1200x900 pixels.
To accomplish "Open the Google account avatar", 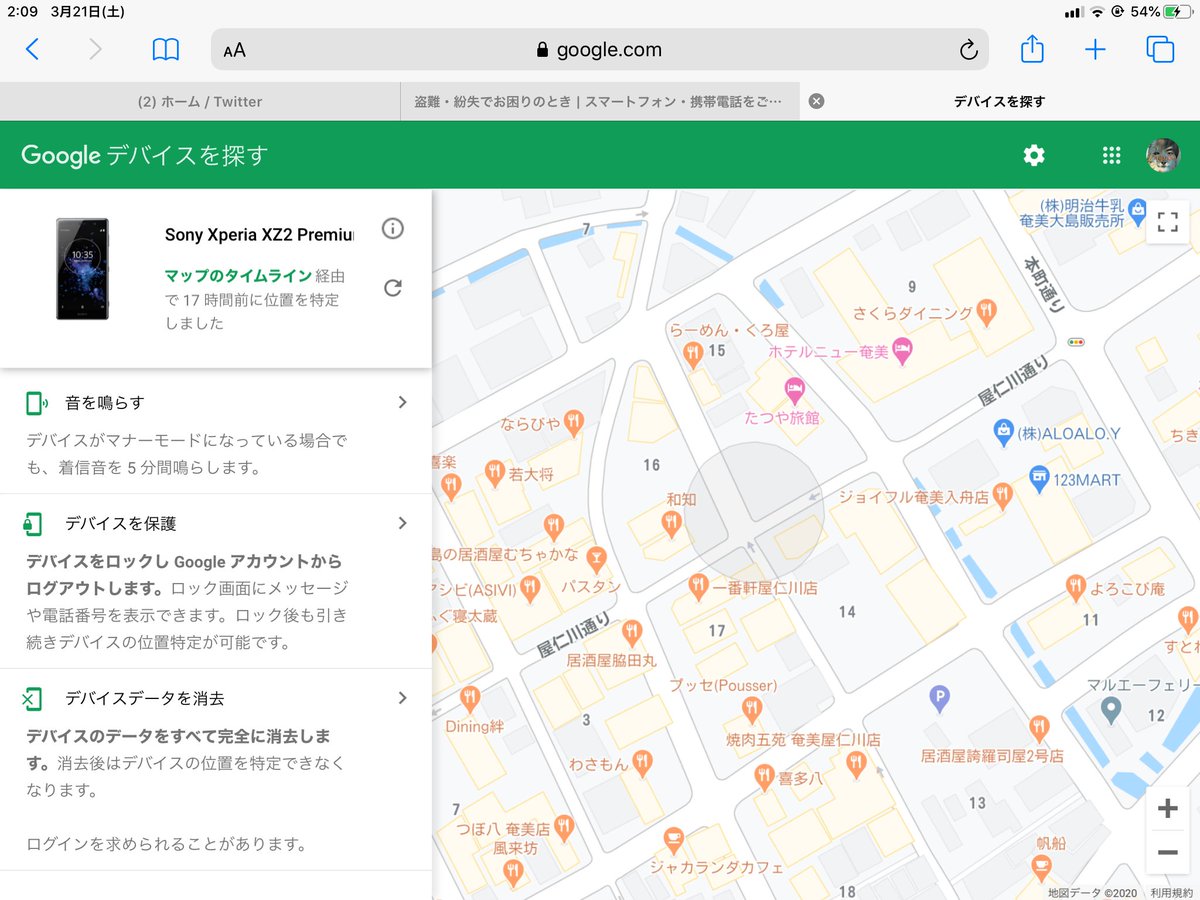I will [1163, 155].
